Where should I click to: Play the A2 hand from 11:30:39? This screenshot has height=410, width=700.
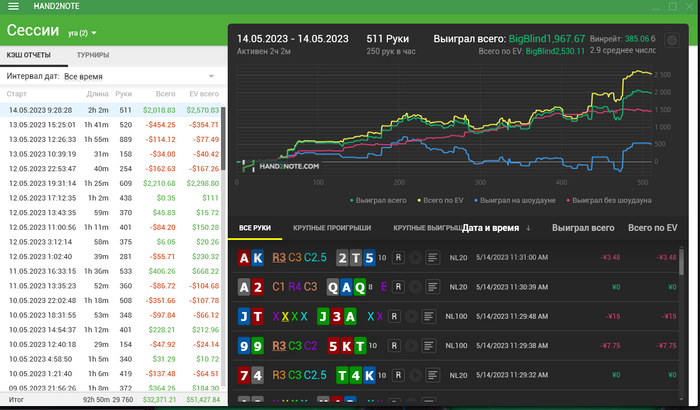pos(415,287)
